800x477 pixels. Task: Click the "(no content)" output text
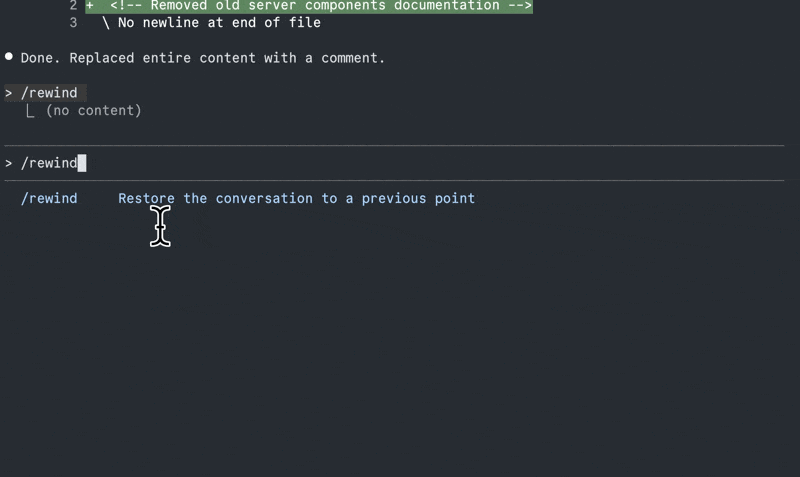pos(94,111)
